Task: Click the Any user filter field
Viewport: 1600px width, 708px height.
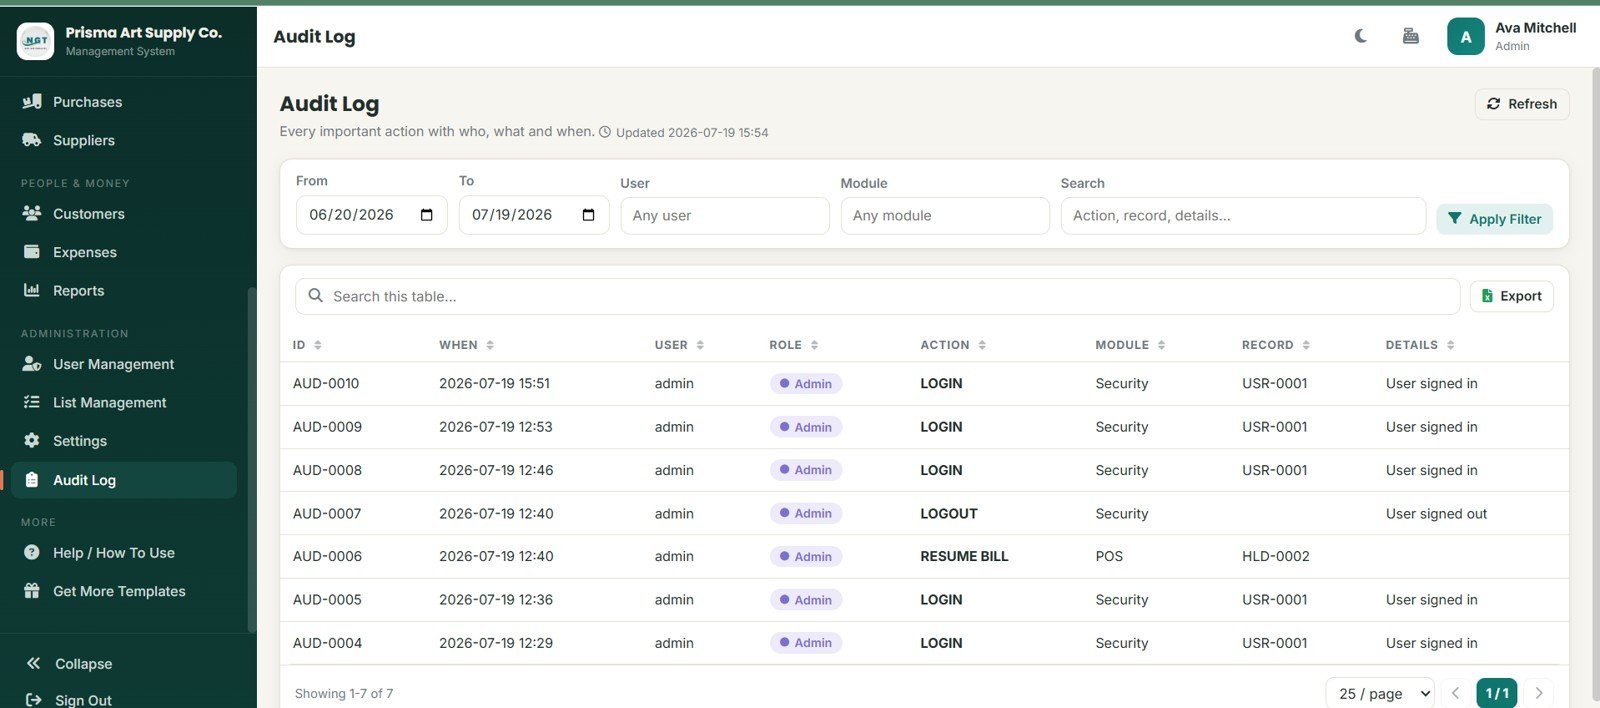Action: (725, 216)
